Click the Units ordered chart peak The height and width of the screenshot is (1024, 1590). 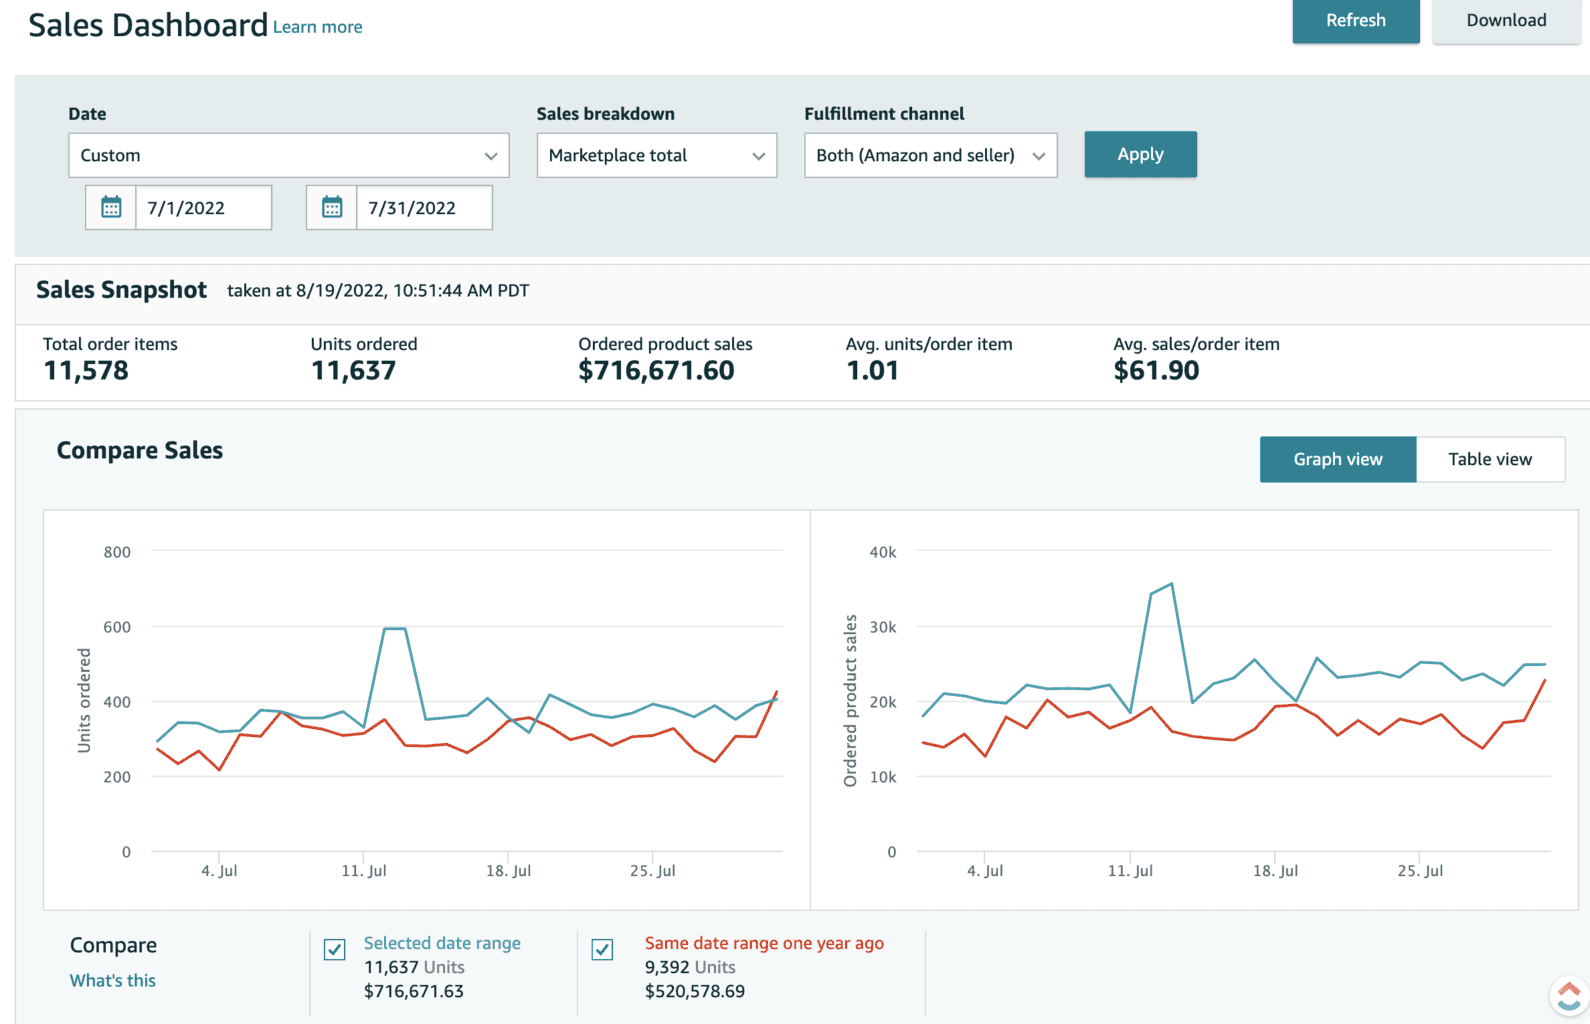tap(394, 629)
